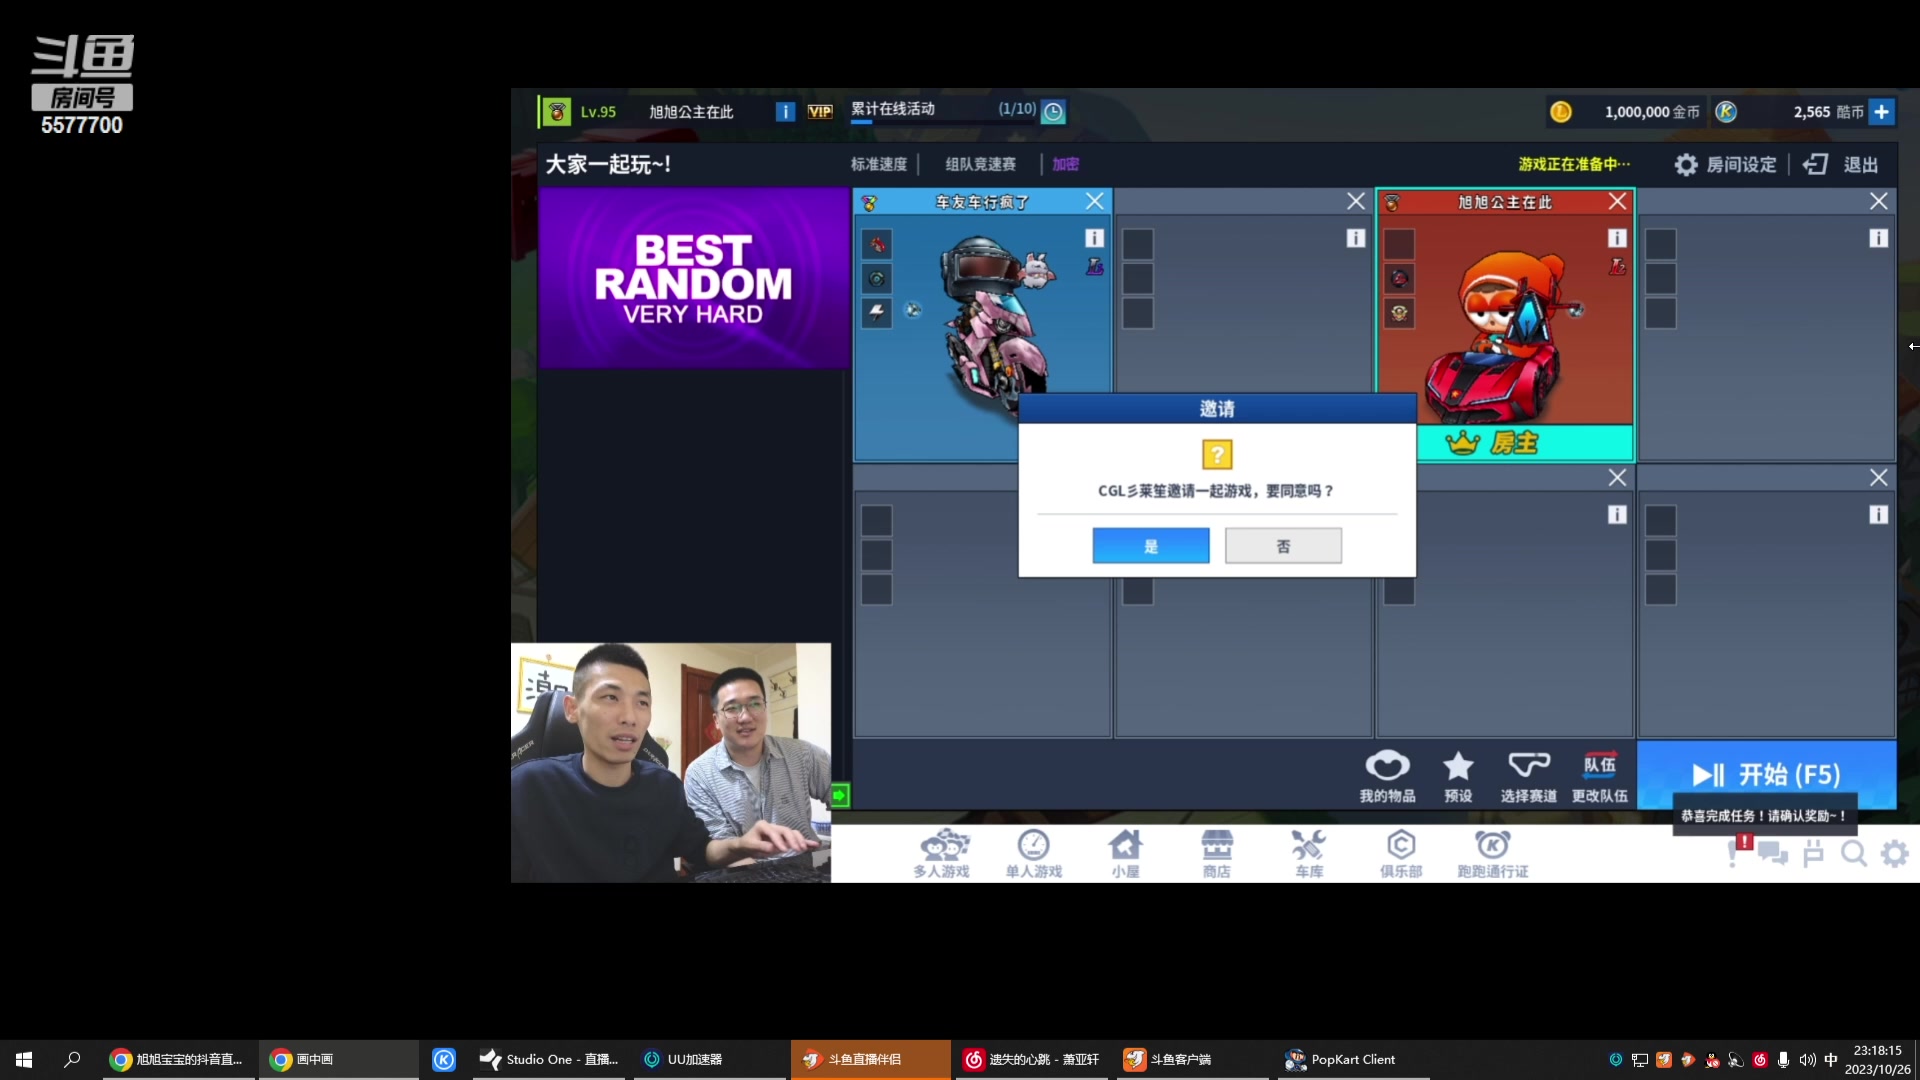The width and height of the screenshot is (1920, 1080).
Task: Click the gold coin icon
Action: pos(1560,112)
